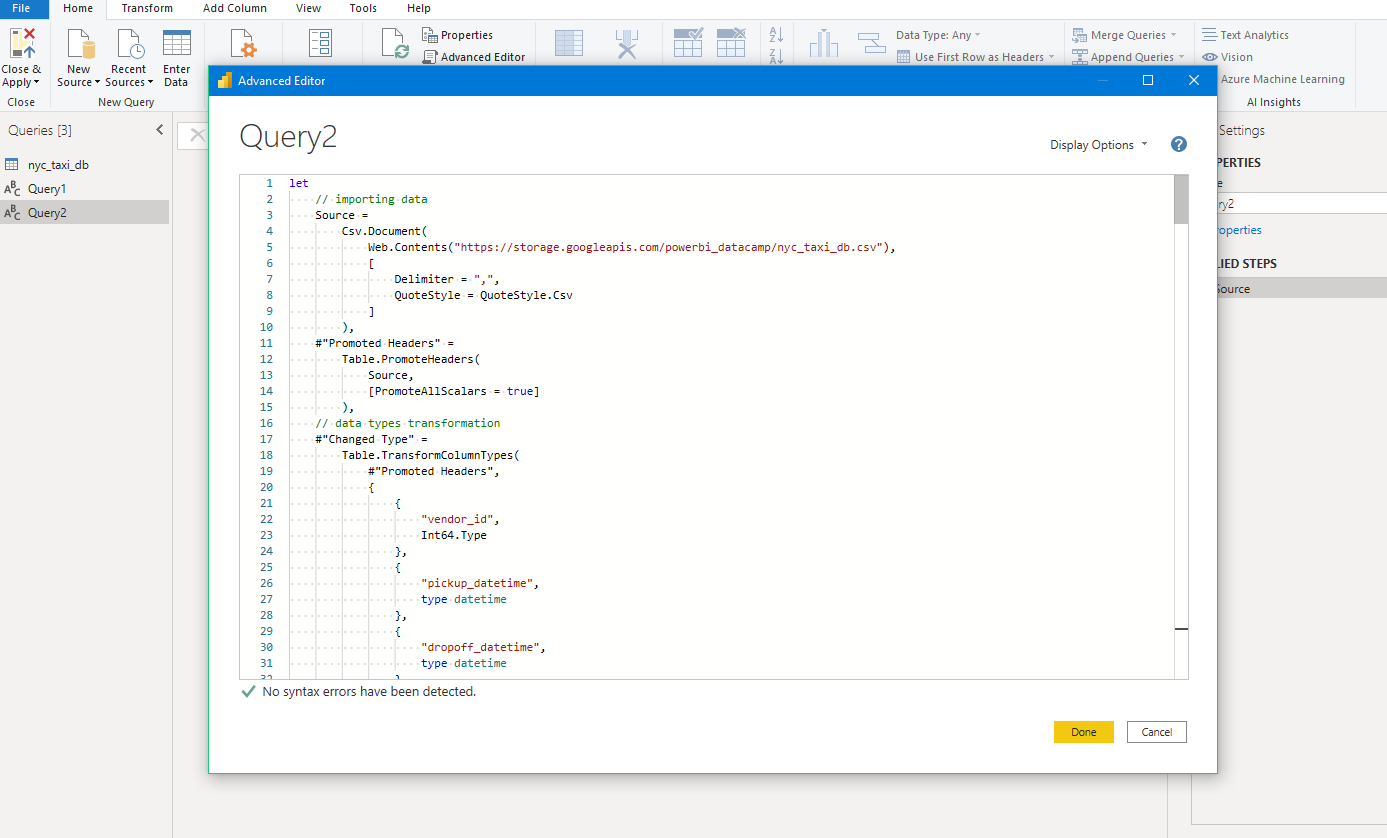This screenshot has height=838, width=1387.
Task: Expand the Display Options dropdown
Action: click(1098, 145)
